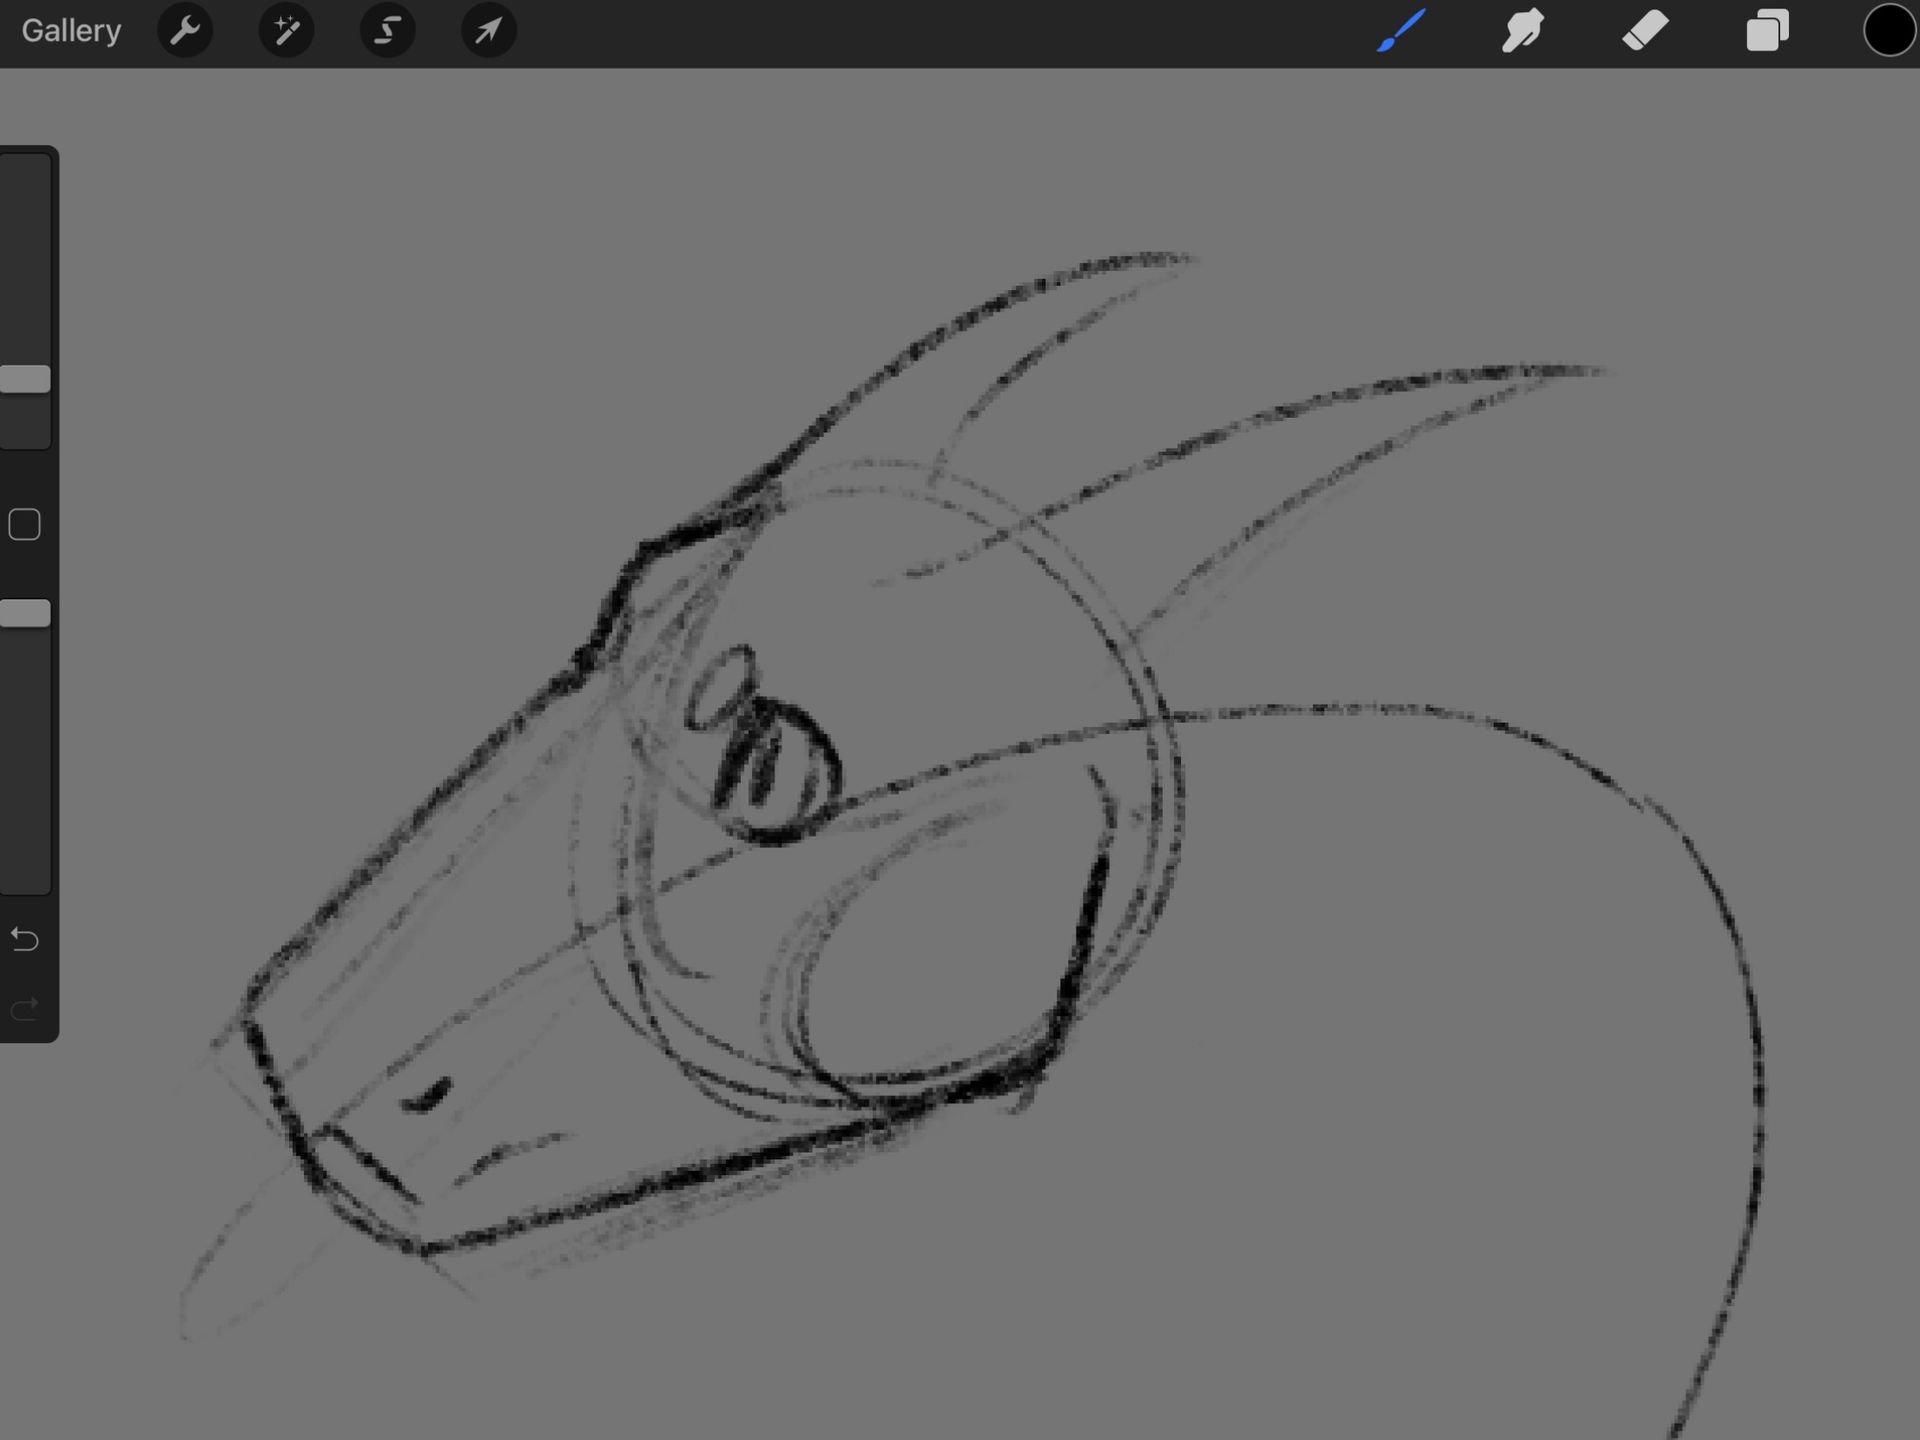The image size is (1920, 1440).
Task: Redo the last undone stroke
Action: (24, 1008)
